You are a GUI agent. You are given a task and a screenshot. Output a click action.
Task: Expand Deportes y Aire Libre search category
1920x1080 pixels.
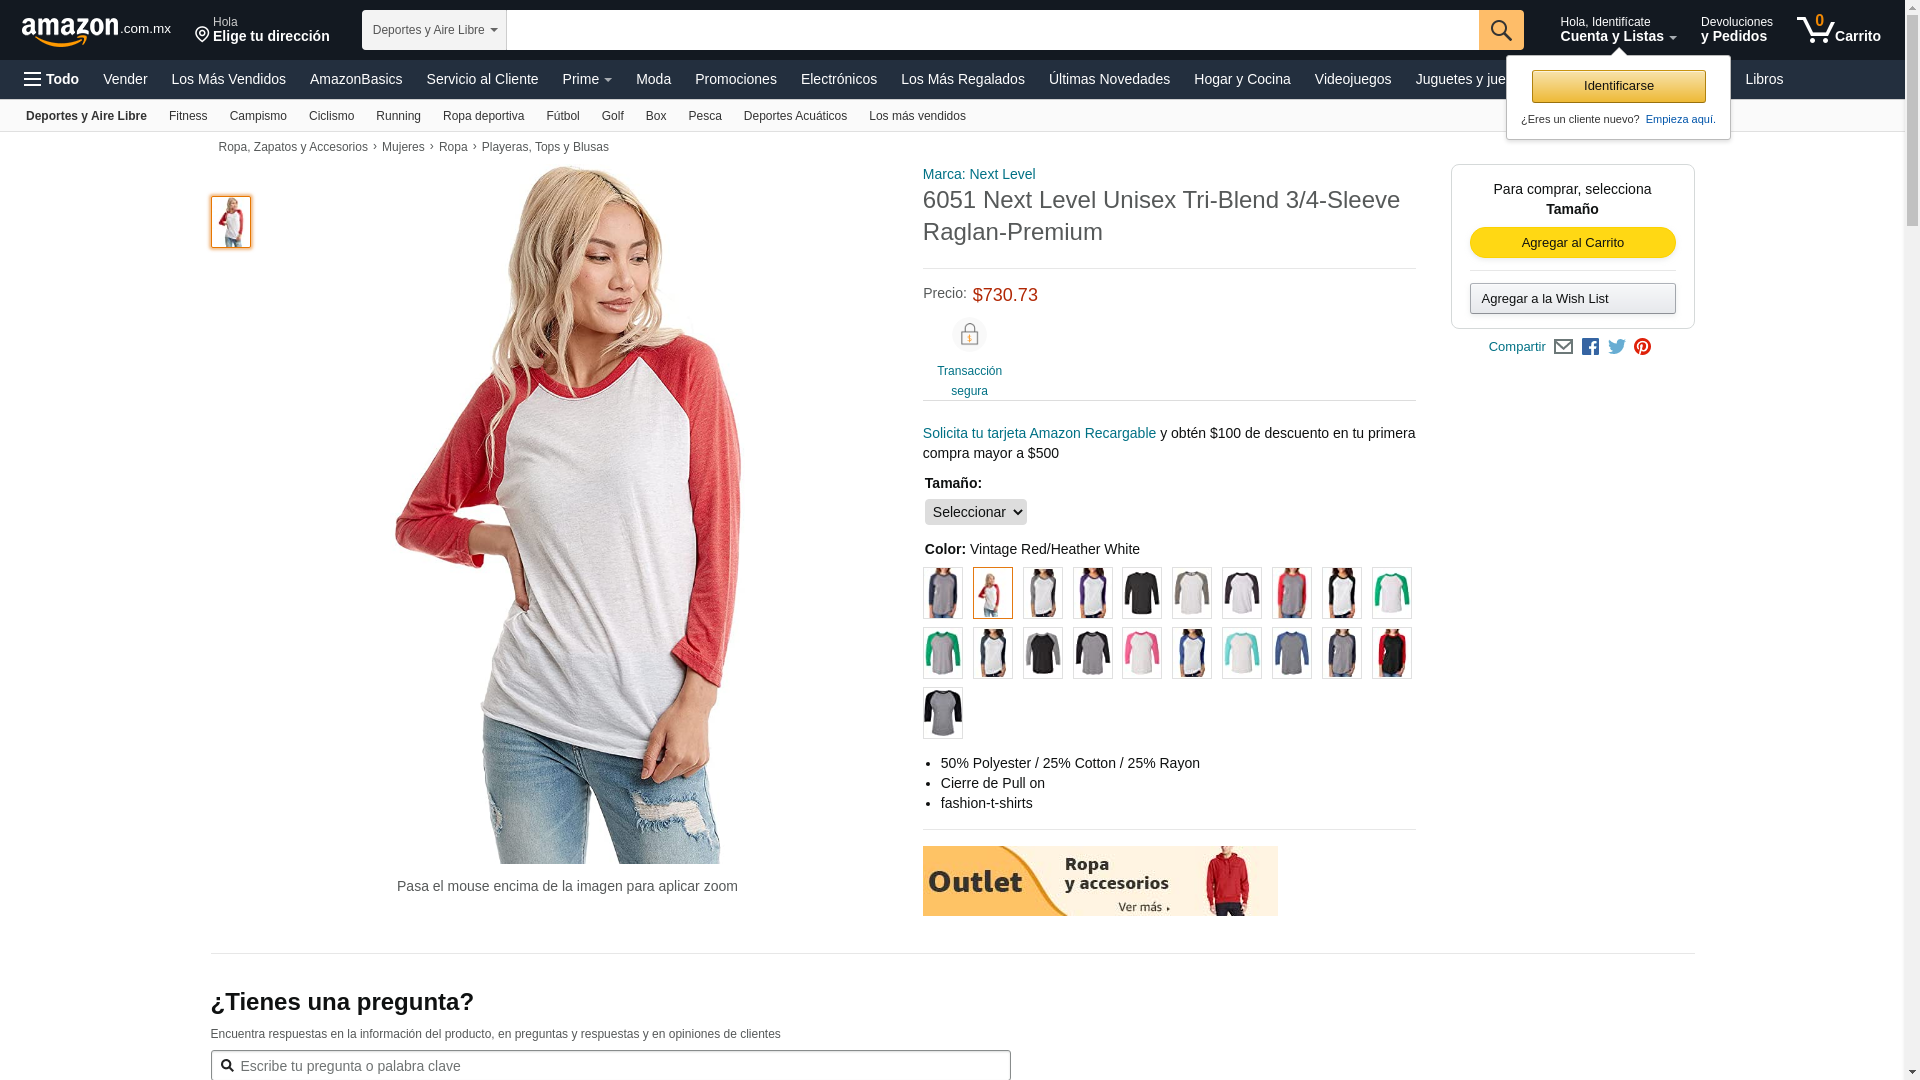pos(434,30)
